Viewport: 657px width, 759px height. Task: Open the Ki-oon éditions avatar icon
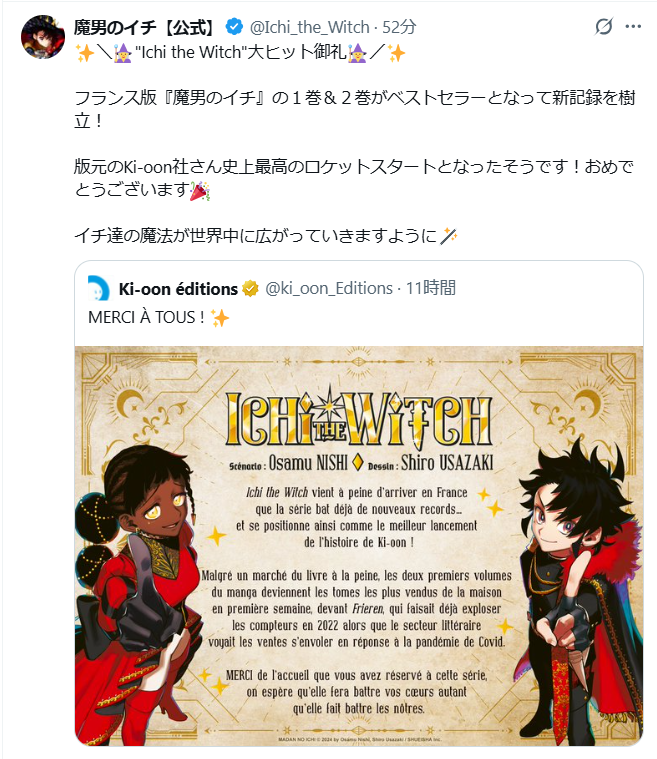pyautogui.click(x=99, y=288)
